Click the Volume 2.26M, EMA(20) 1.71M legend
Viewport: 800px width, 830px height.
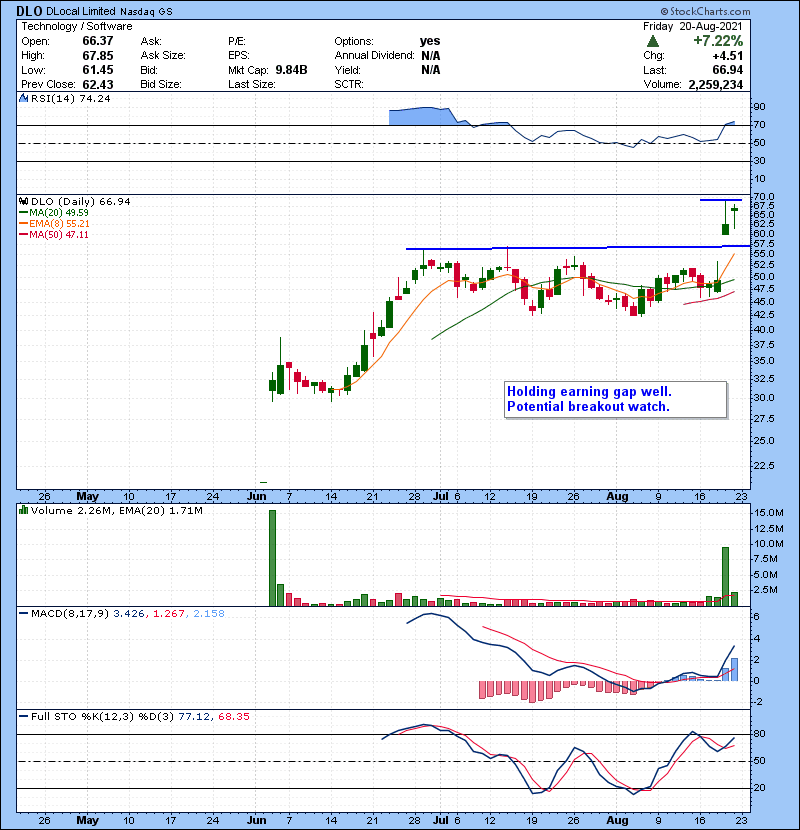[x=116, y=511]
